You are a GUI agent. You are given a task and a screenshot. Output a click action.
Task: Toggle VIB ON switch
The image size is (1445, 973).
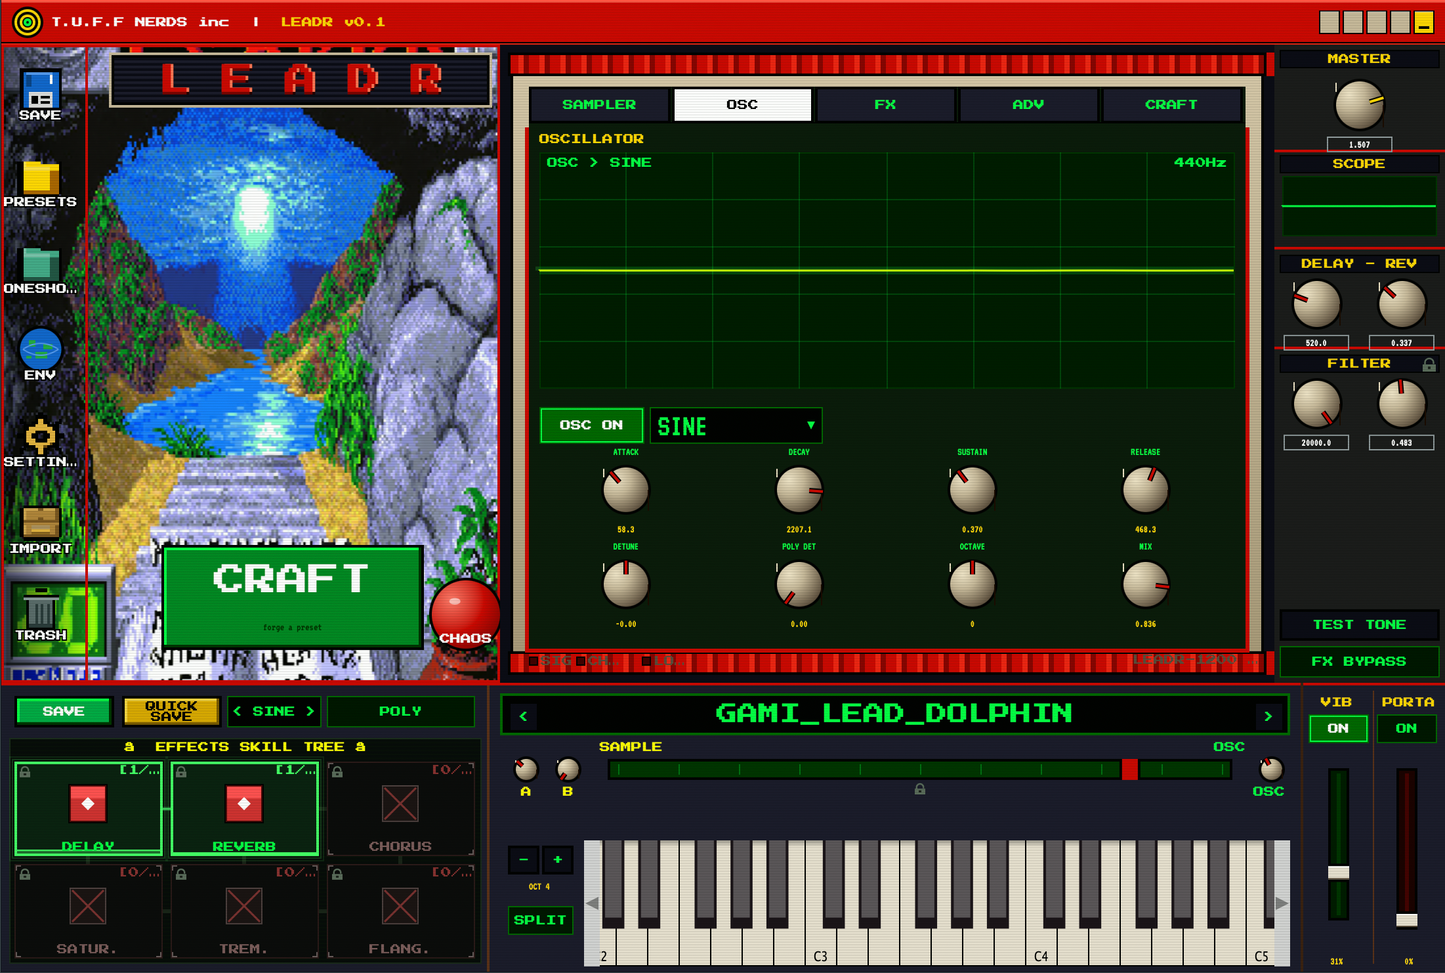pos(1338,729)
